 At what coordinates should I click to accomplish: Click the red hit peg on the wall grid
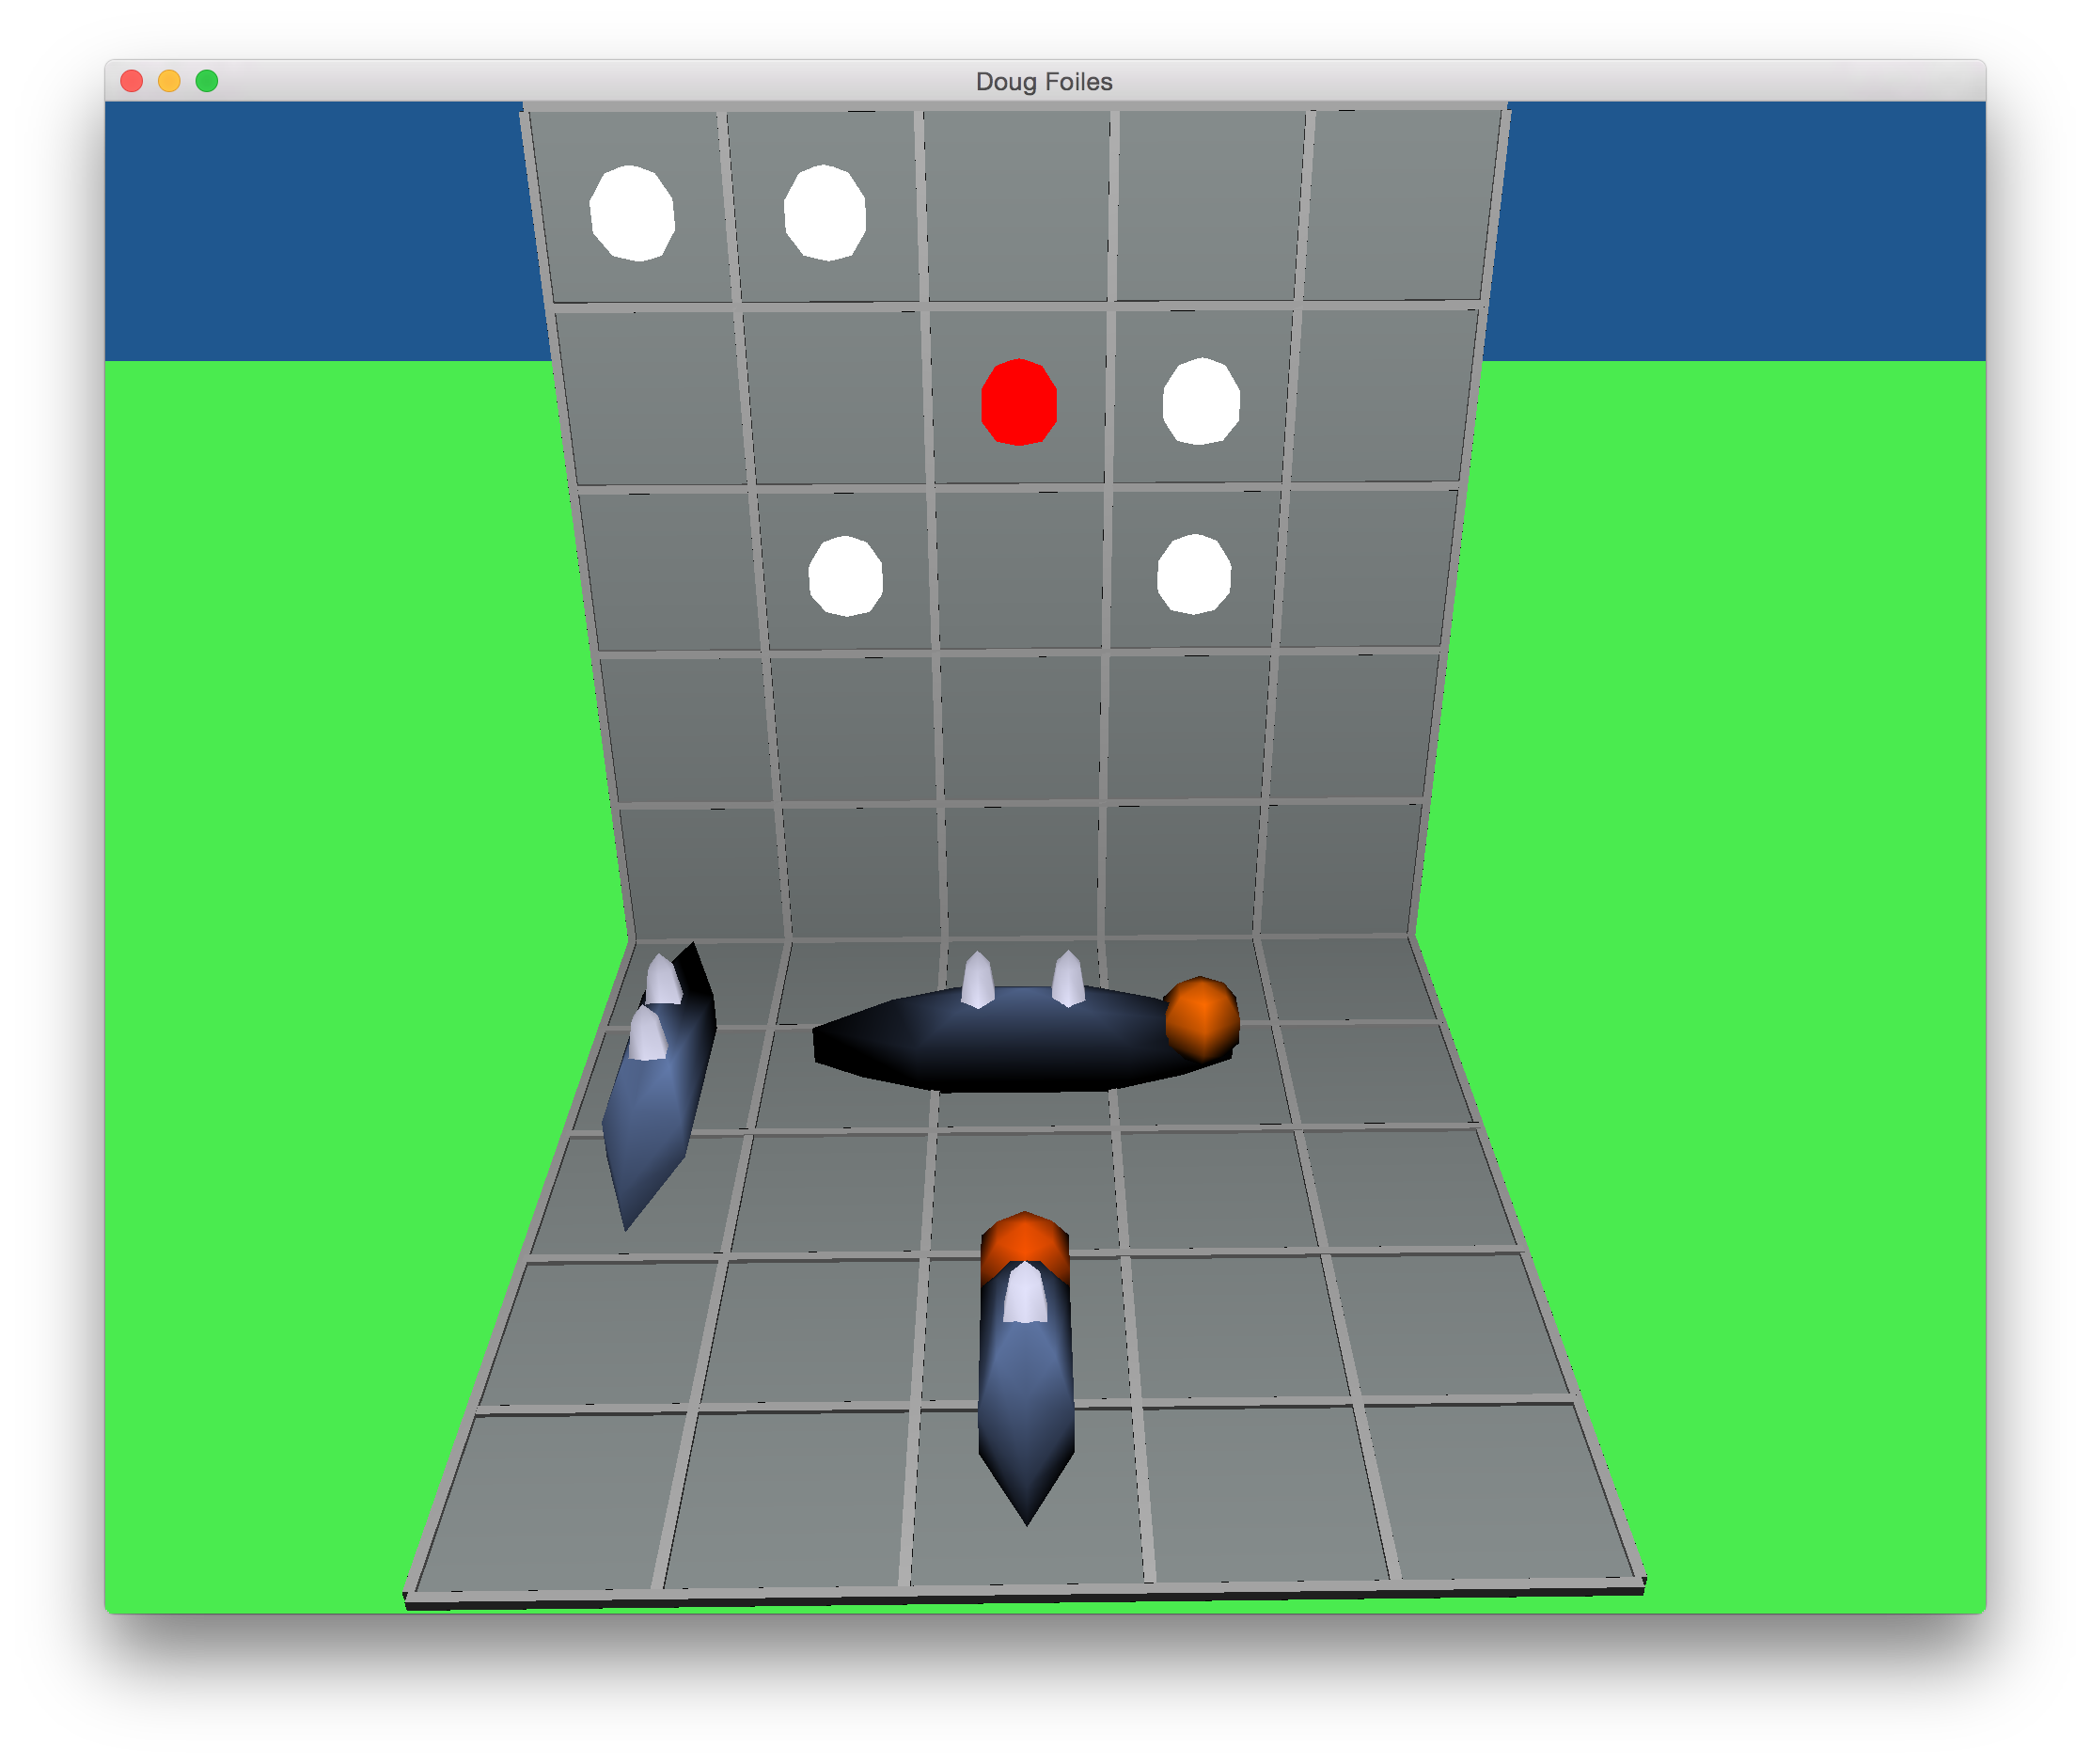(1019, 402)
